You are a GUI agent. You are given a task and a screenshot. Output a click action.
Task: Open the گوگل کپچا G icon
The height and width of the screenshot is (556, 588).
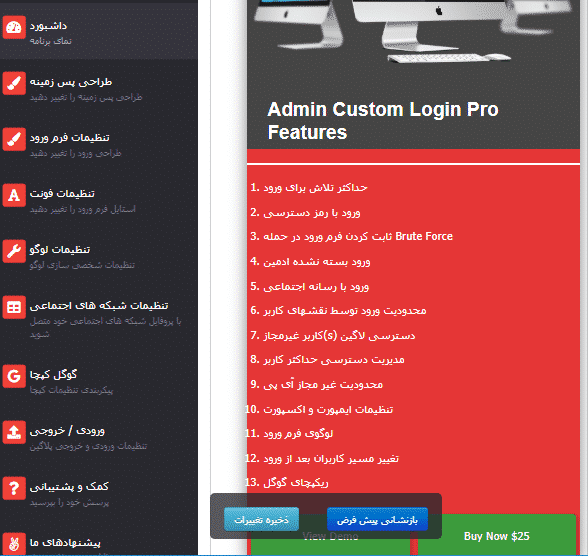point(14,376)
